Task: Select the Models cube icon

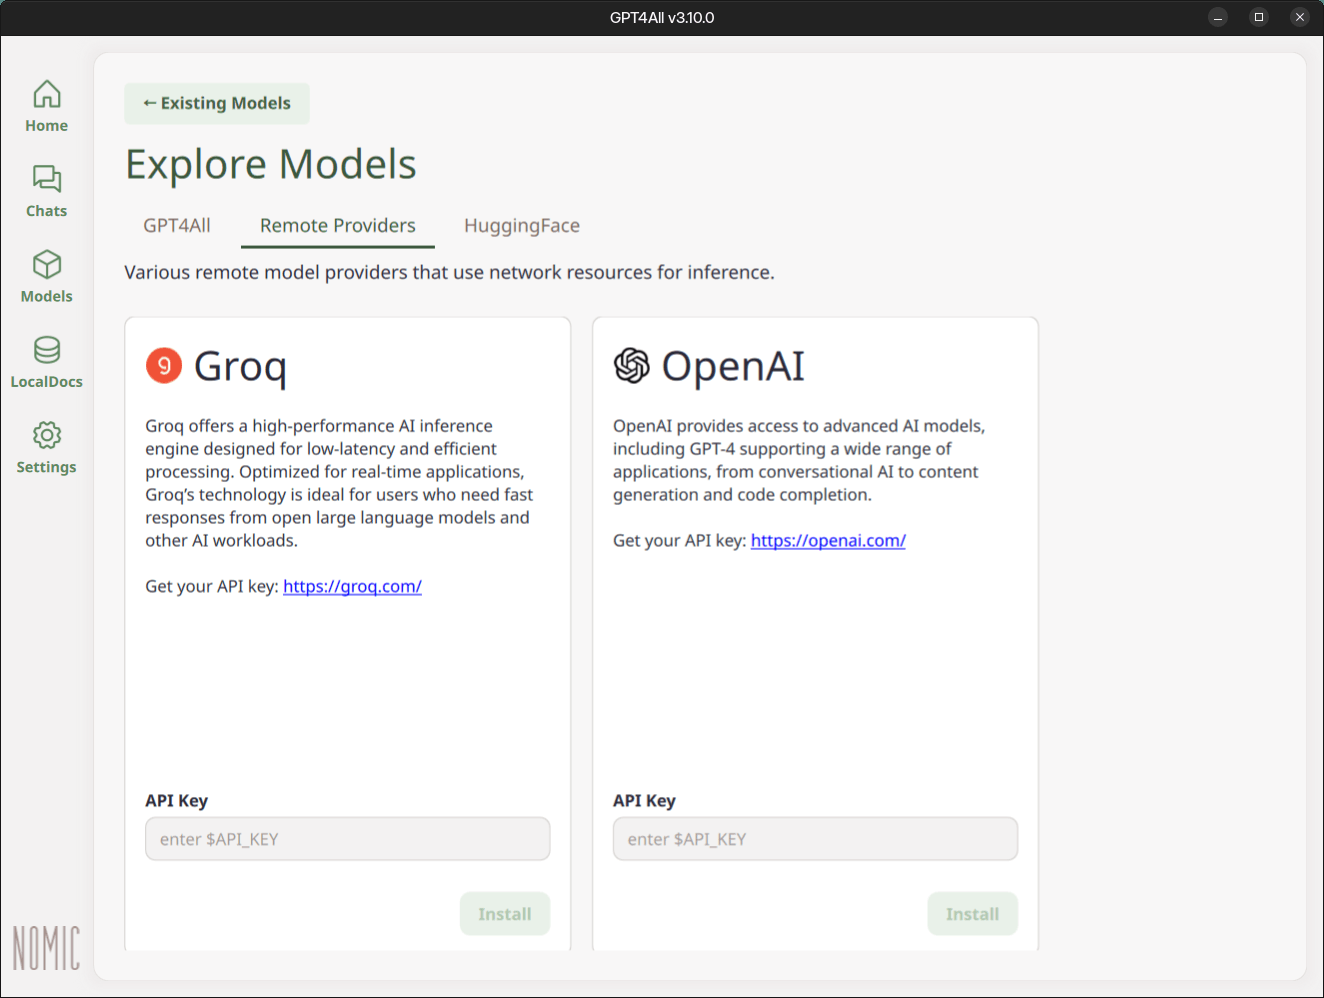Action: click(x=47, y=265)
